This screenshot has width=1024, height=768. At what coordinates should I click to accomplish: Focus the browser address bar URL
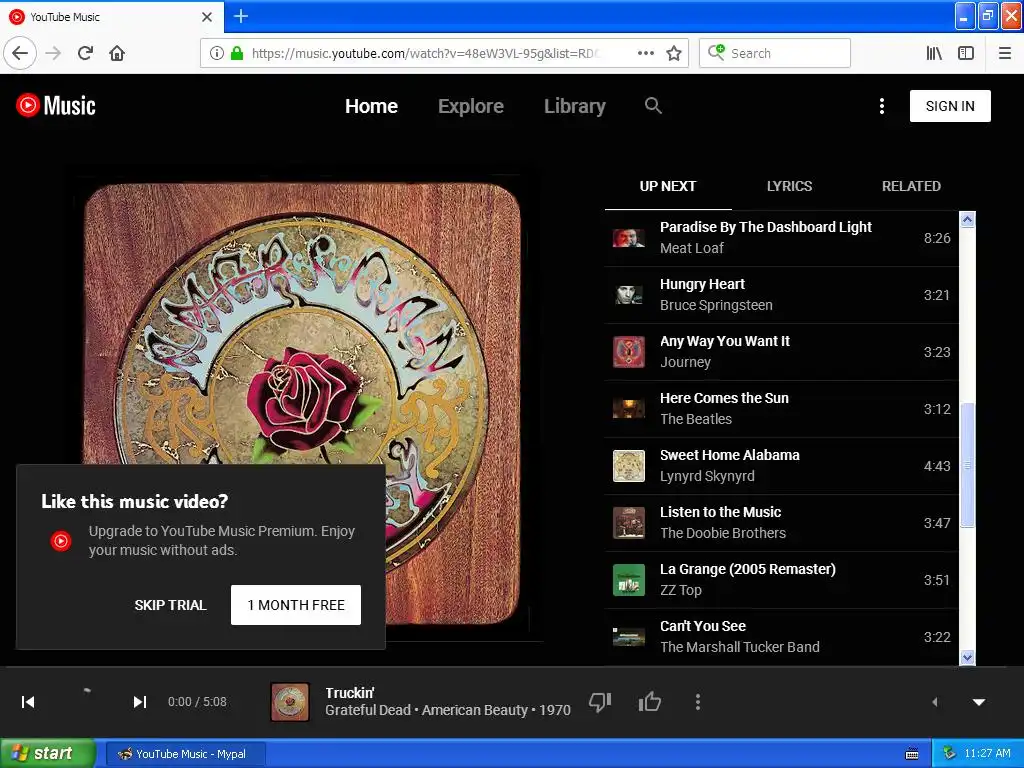click(x=428, y=54)
